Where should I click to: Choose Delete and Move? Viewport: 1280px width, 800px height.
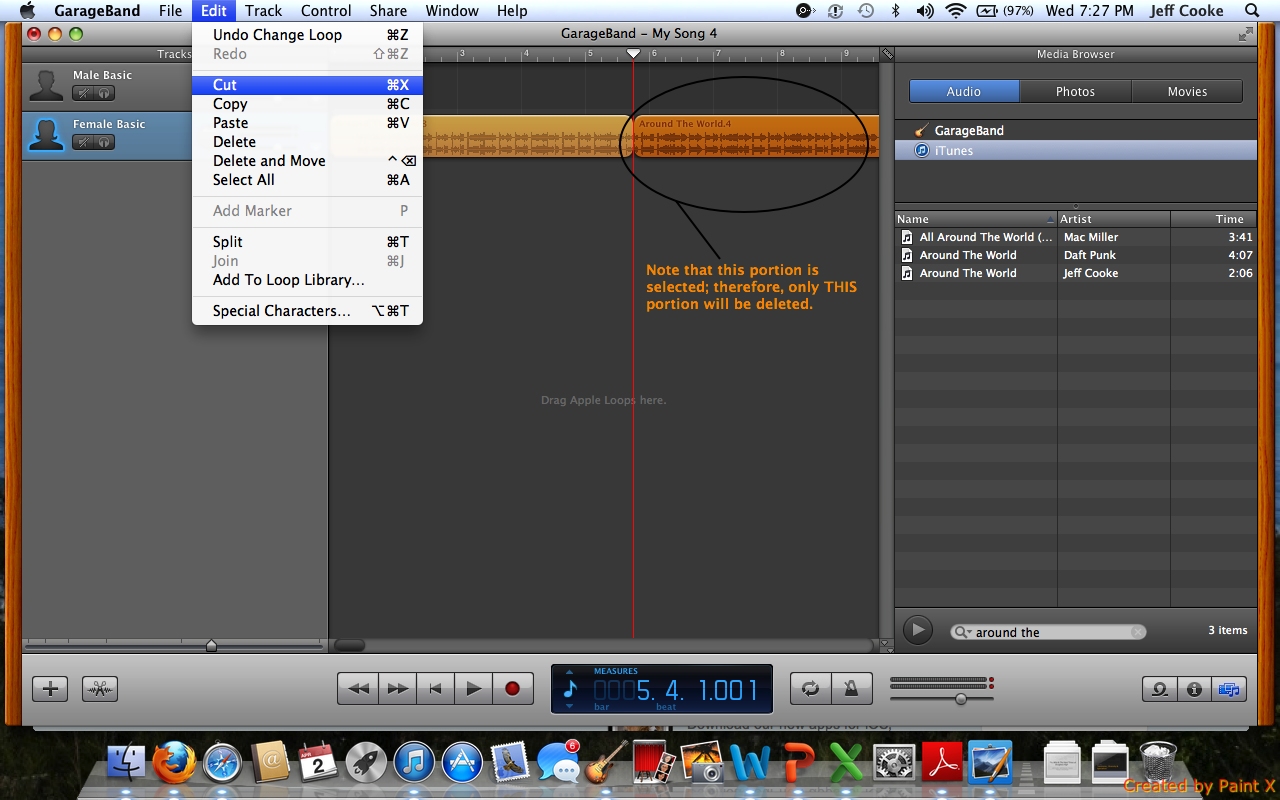[307, 161]
